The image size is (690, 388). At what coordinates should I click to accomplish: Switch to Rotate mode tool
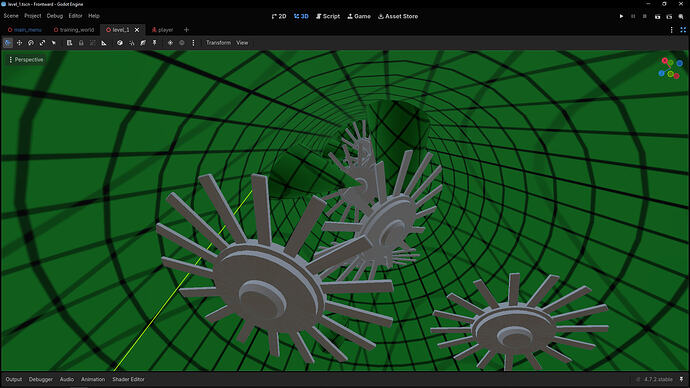31,43
